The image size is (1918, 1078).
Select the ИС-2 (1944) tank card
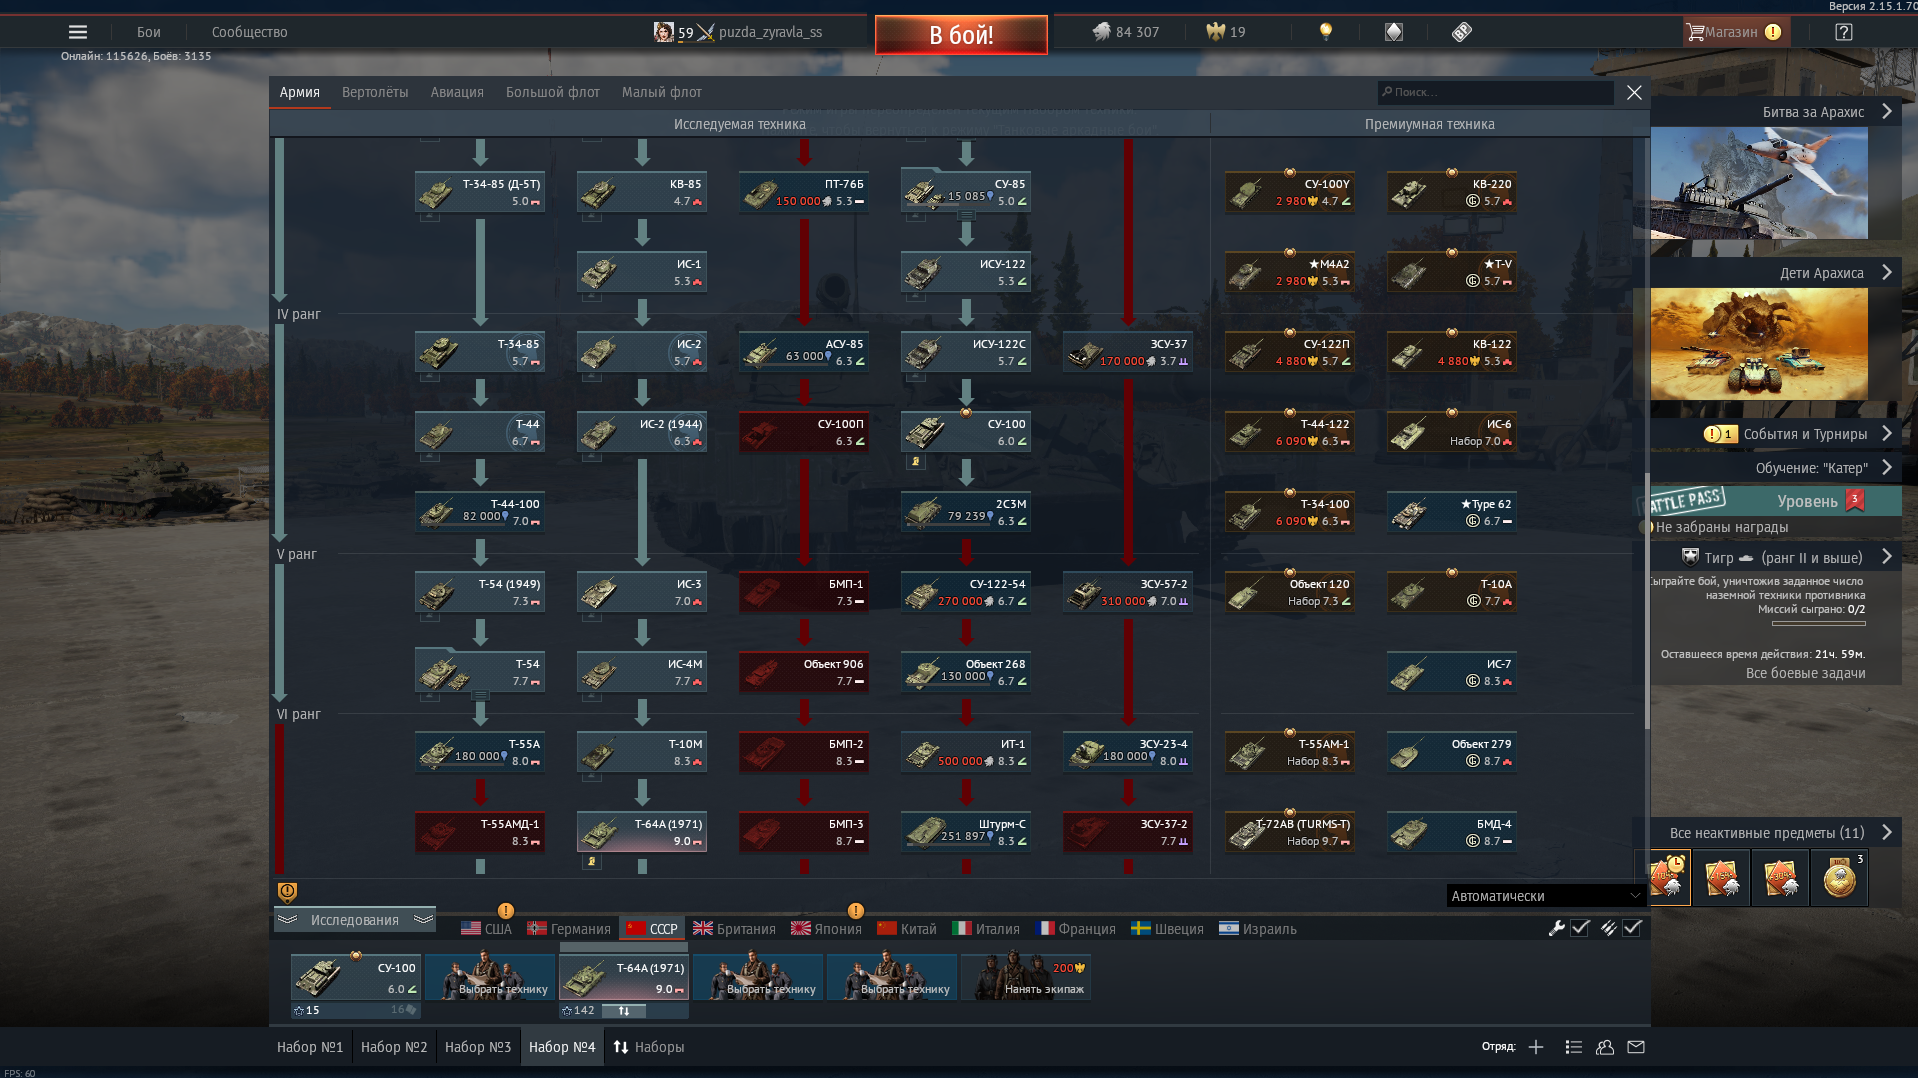coord(642,432)
